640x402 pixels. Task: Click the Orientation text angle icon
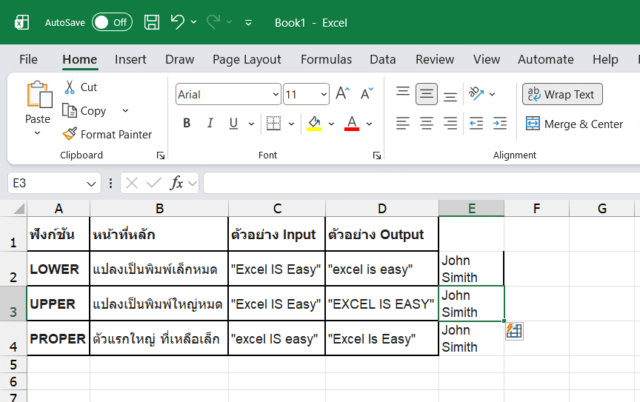(476, 94)
